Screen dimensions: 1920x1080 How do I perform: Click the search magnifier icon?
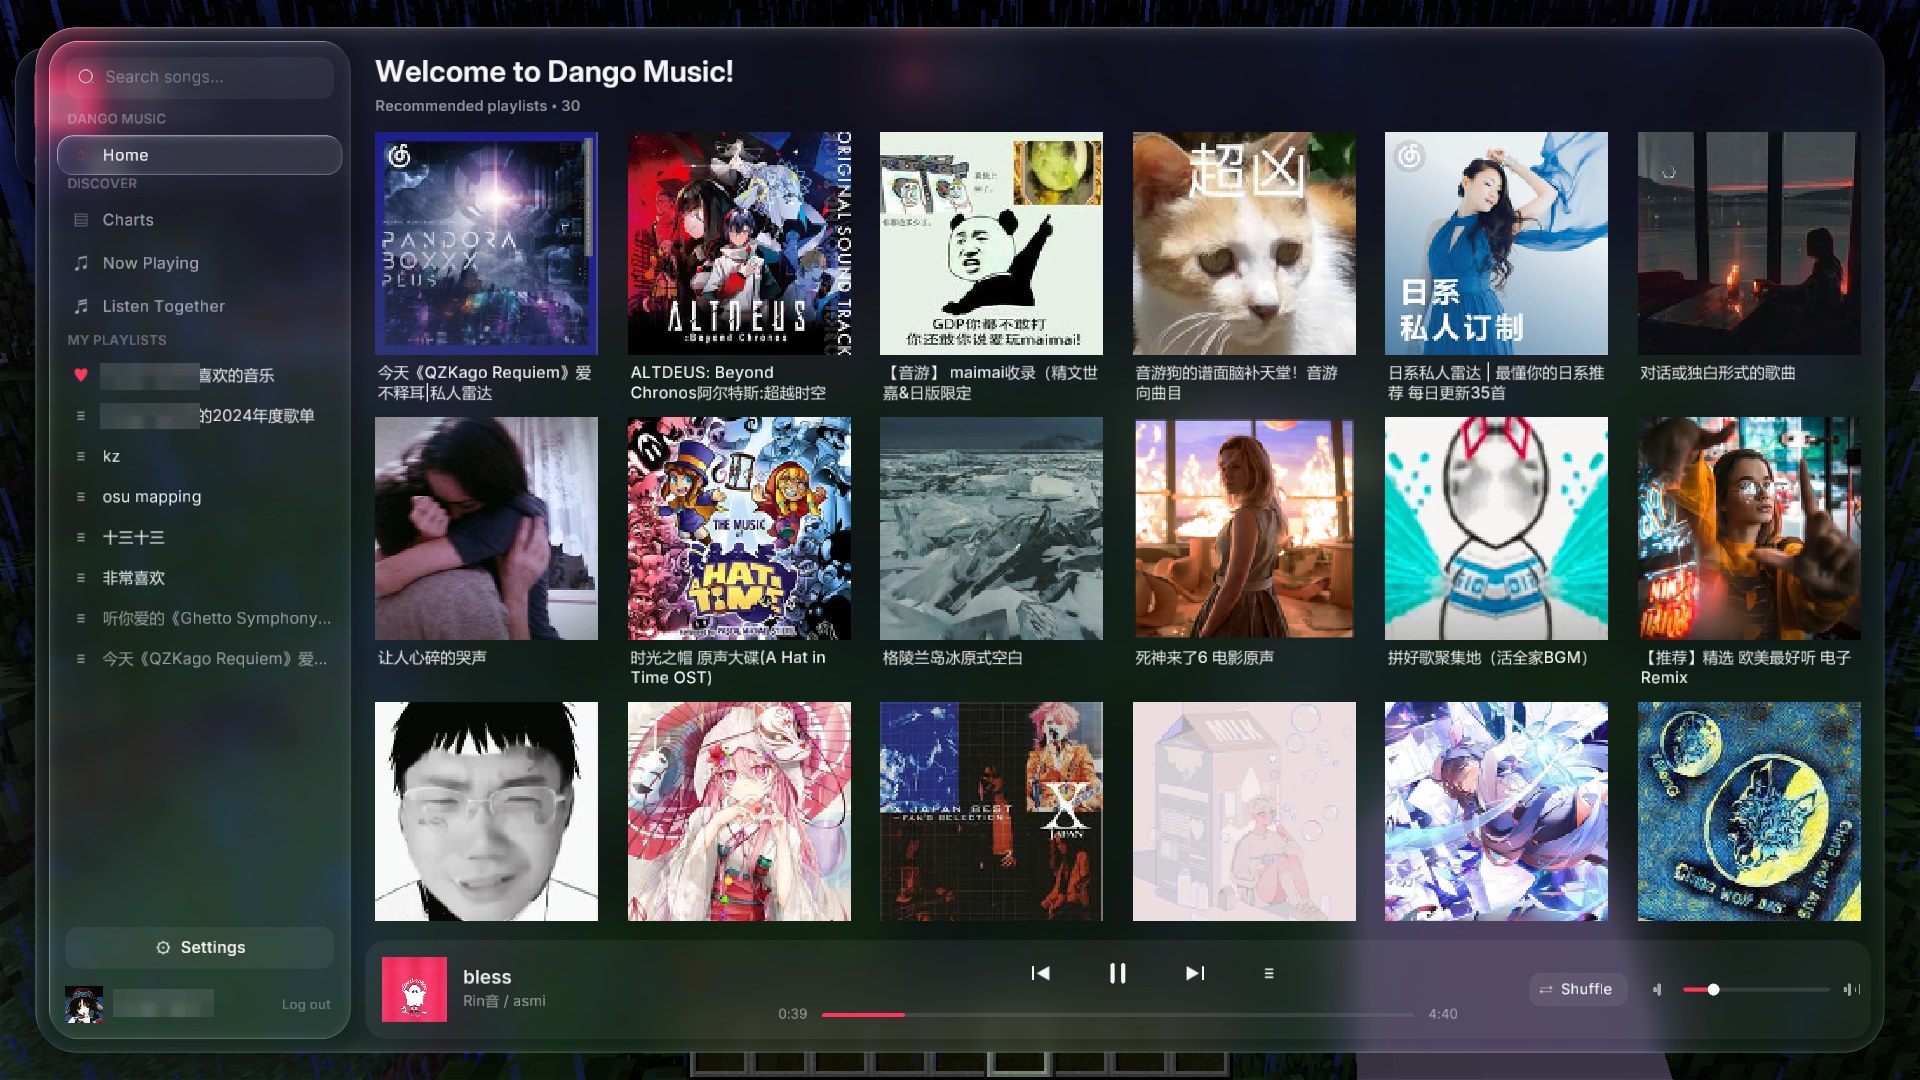pyautogui.click(x=86, y=77)
